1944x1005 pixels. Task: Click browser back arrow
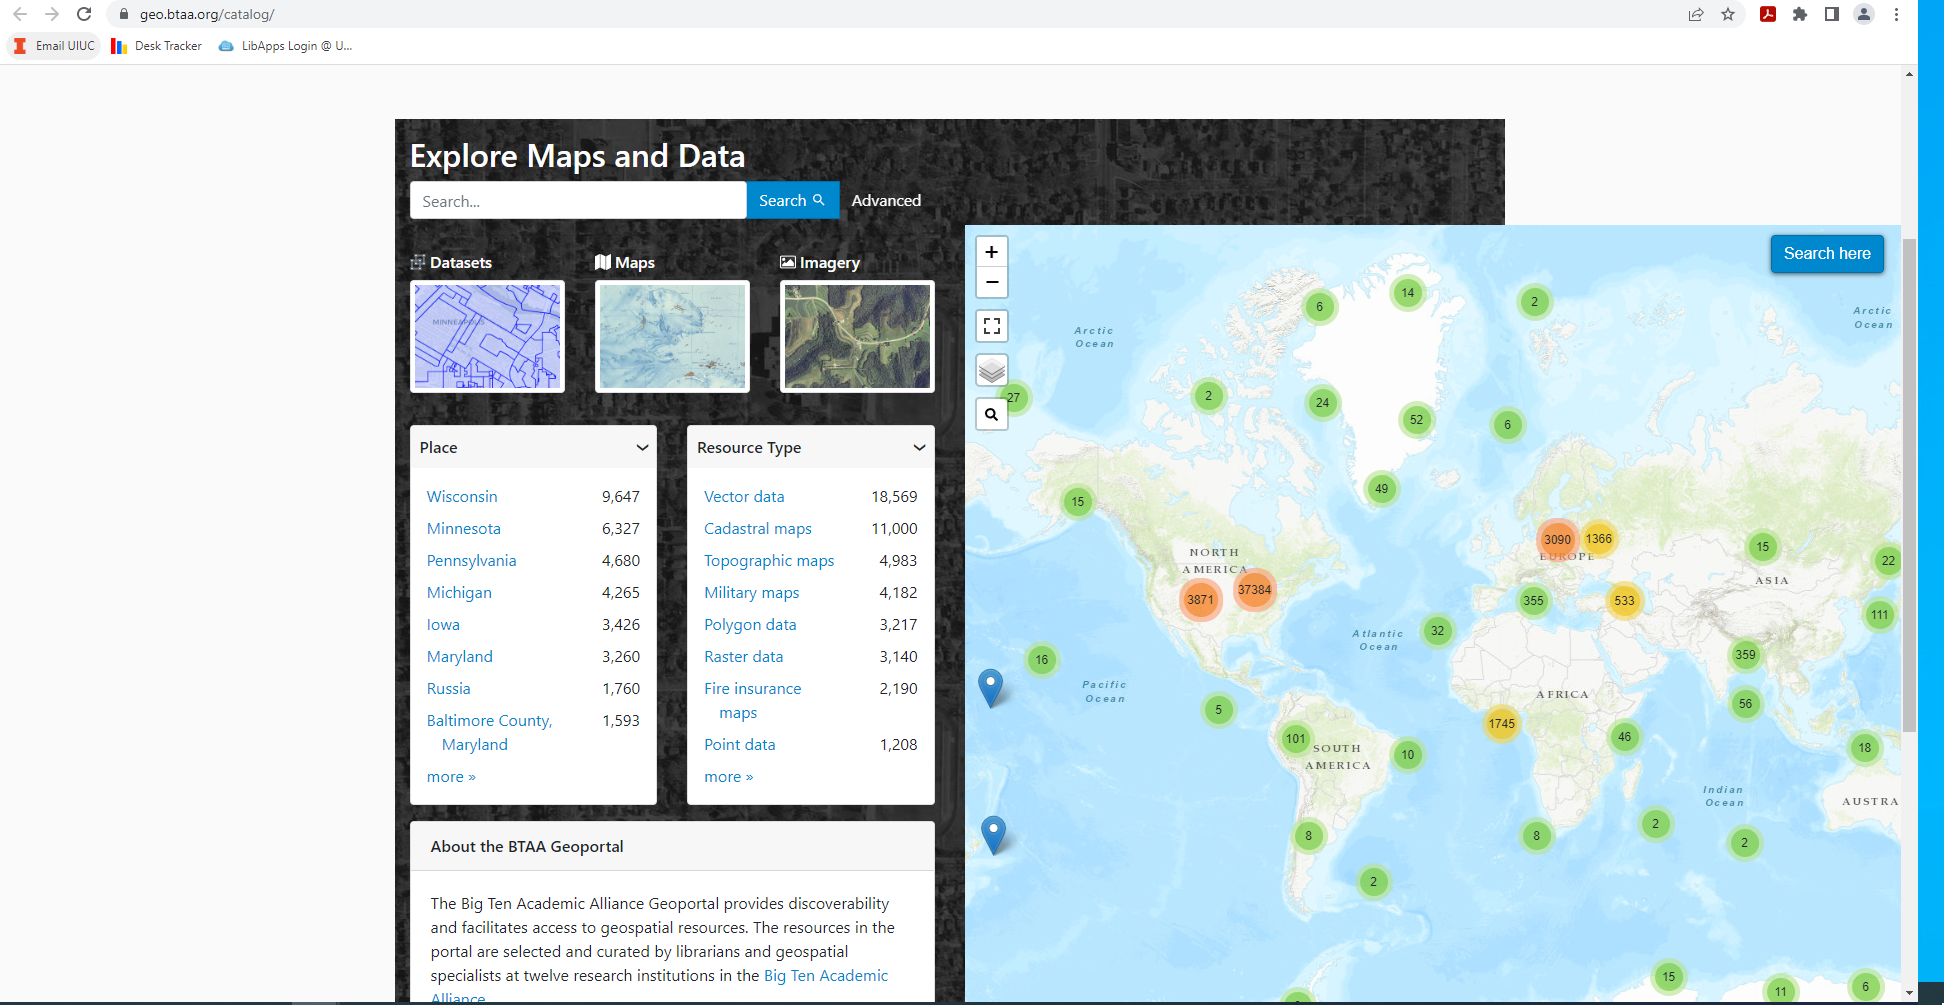pos(20,14)
